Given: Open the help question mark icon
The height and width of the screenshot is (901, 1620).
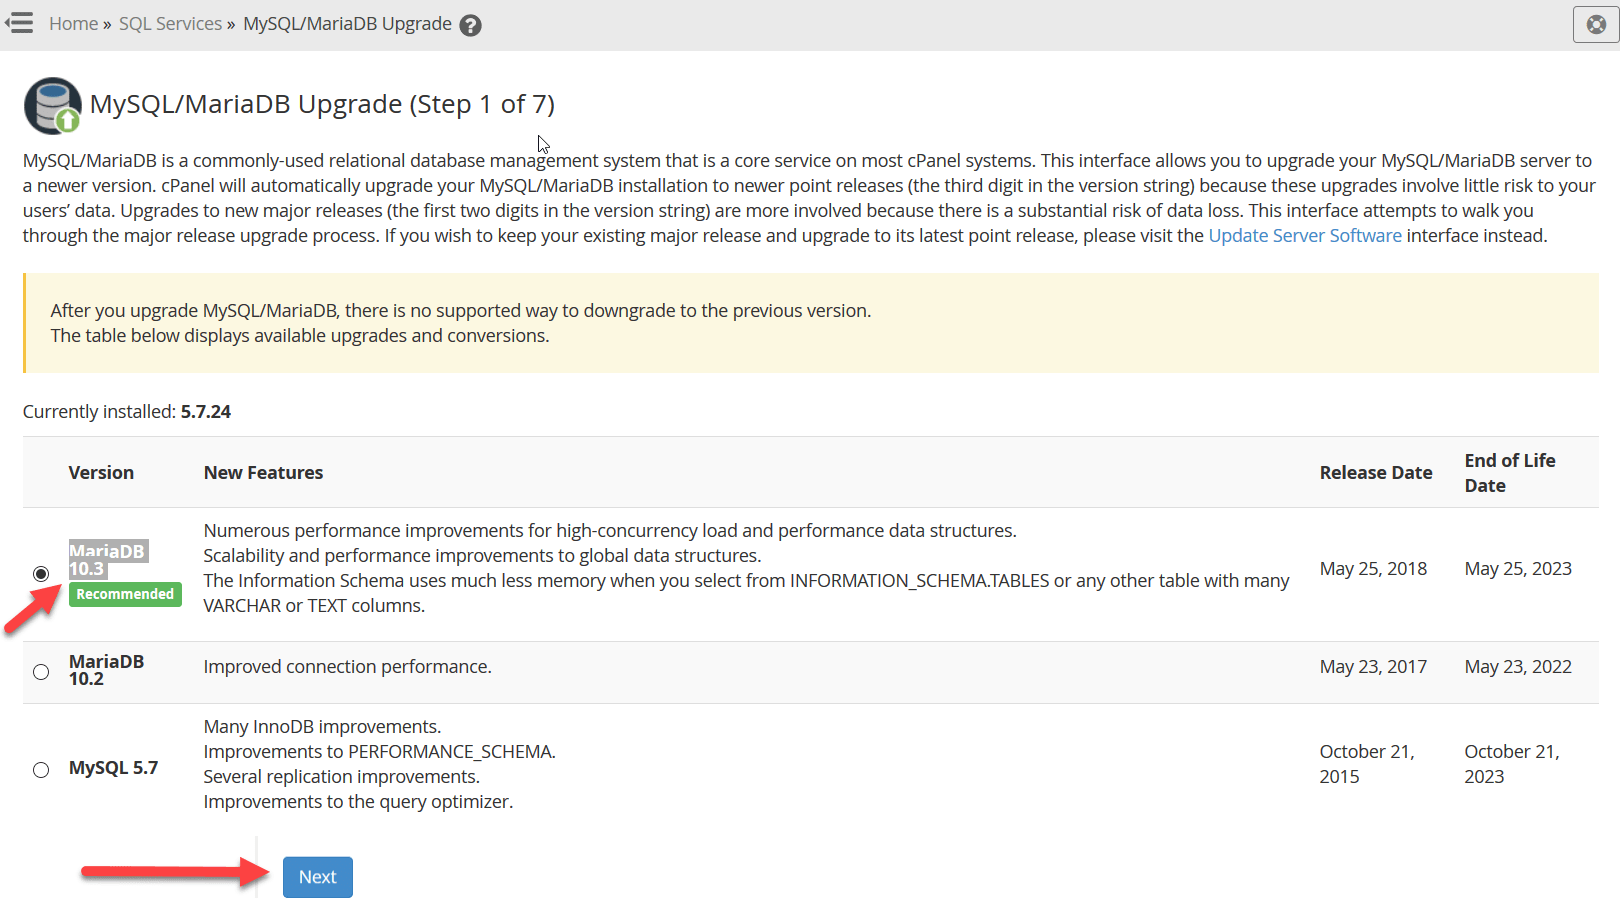Looking at the screenshot, I should (470, 25).
